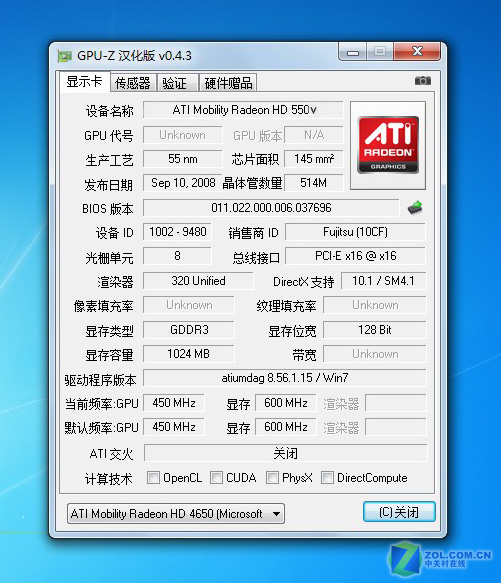Open the graphics card selection dropdown
This screenshot has height=583, width=501.
tap(176, 513)
